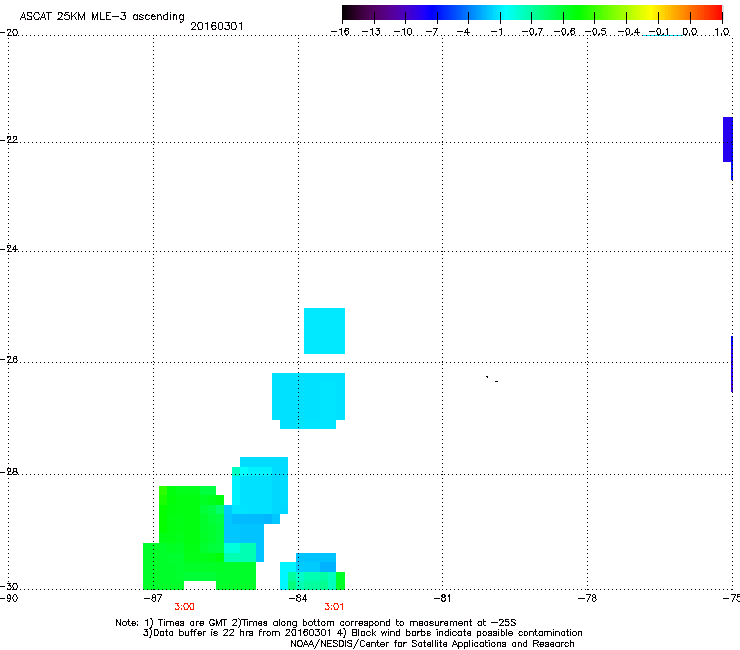Click the -13 color scale label
740x650 pixels.
coord(371,32)
